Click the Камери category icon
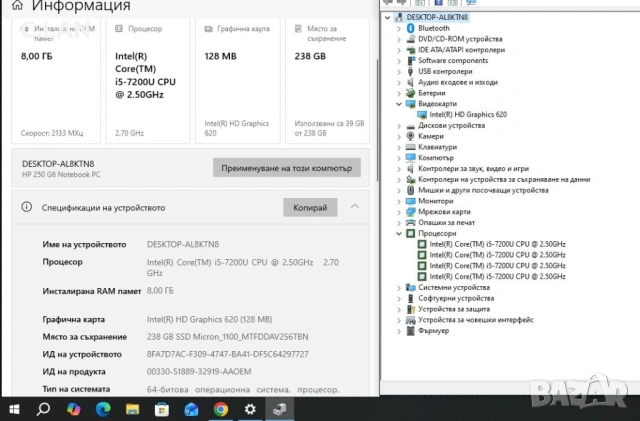 point(411,136)
